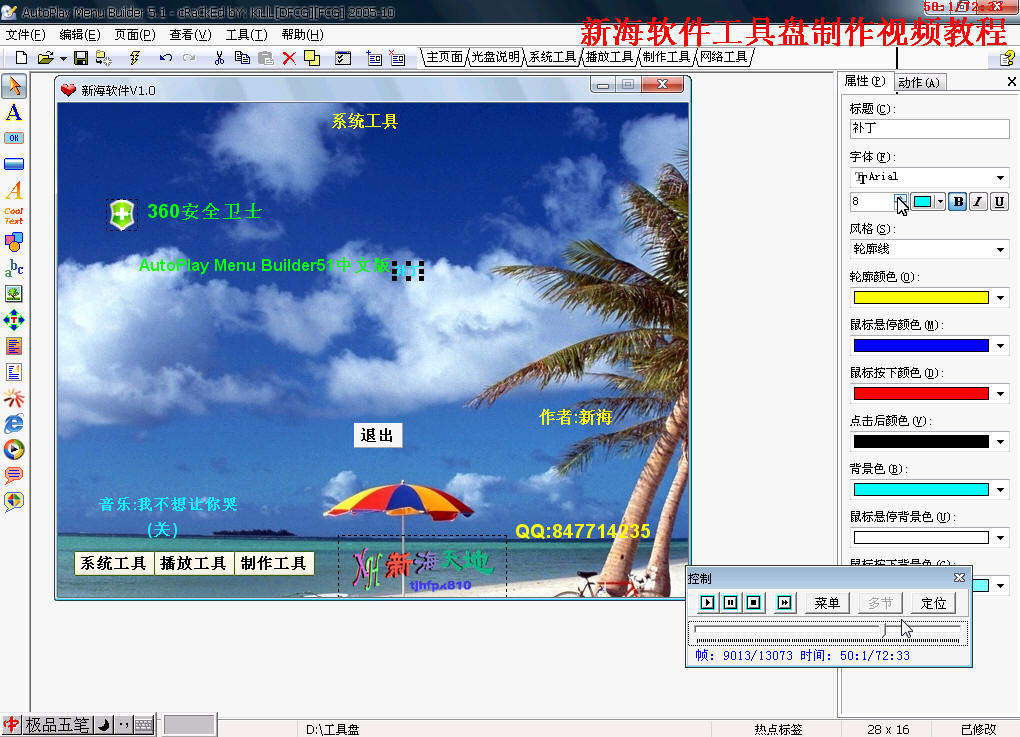Expand the 鼠标悬停背景色 white color dropdown
This screenshot has height=737, width=1020.
[1000, 538]
